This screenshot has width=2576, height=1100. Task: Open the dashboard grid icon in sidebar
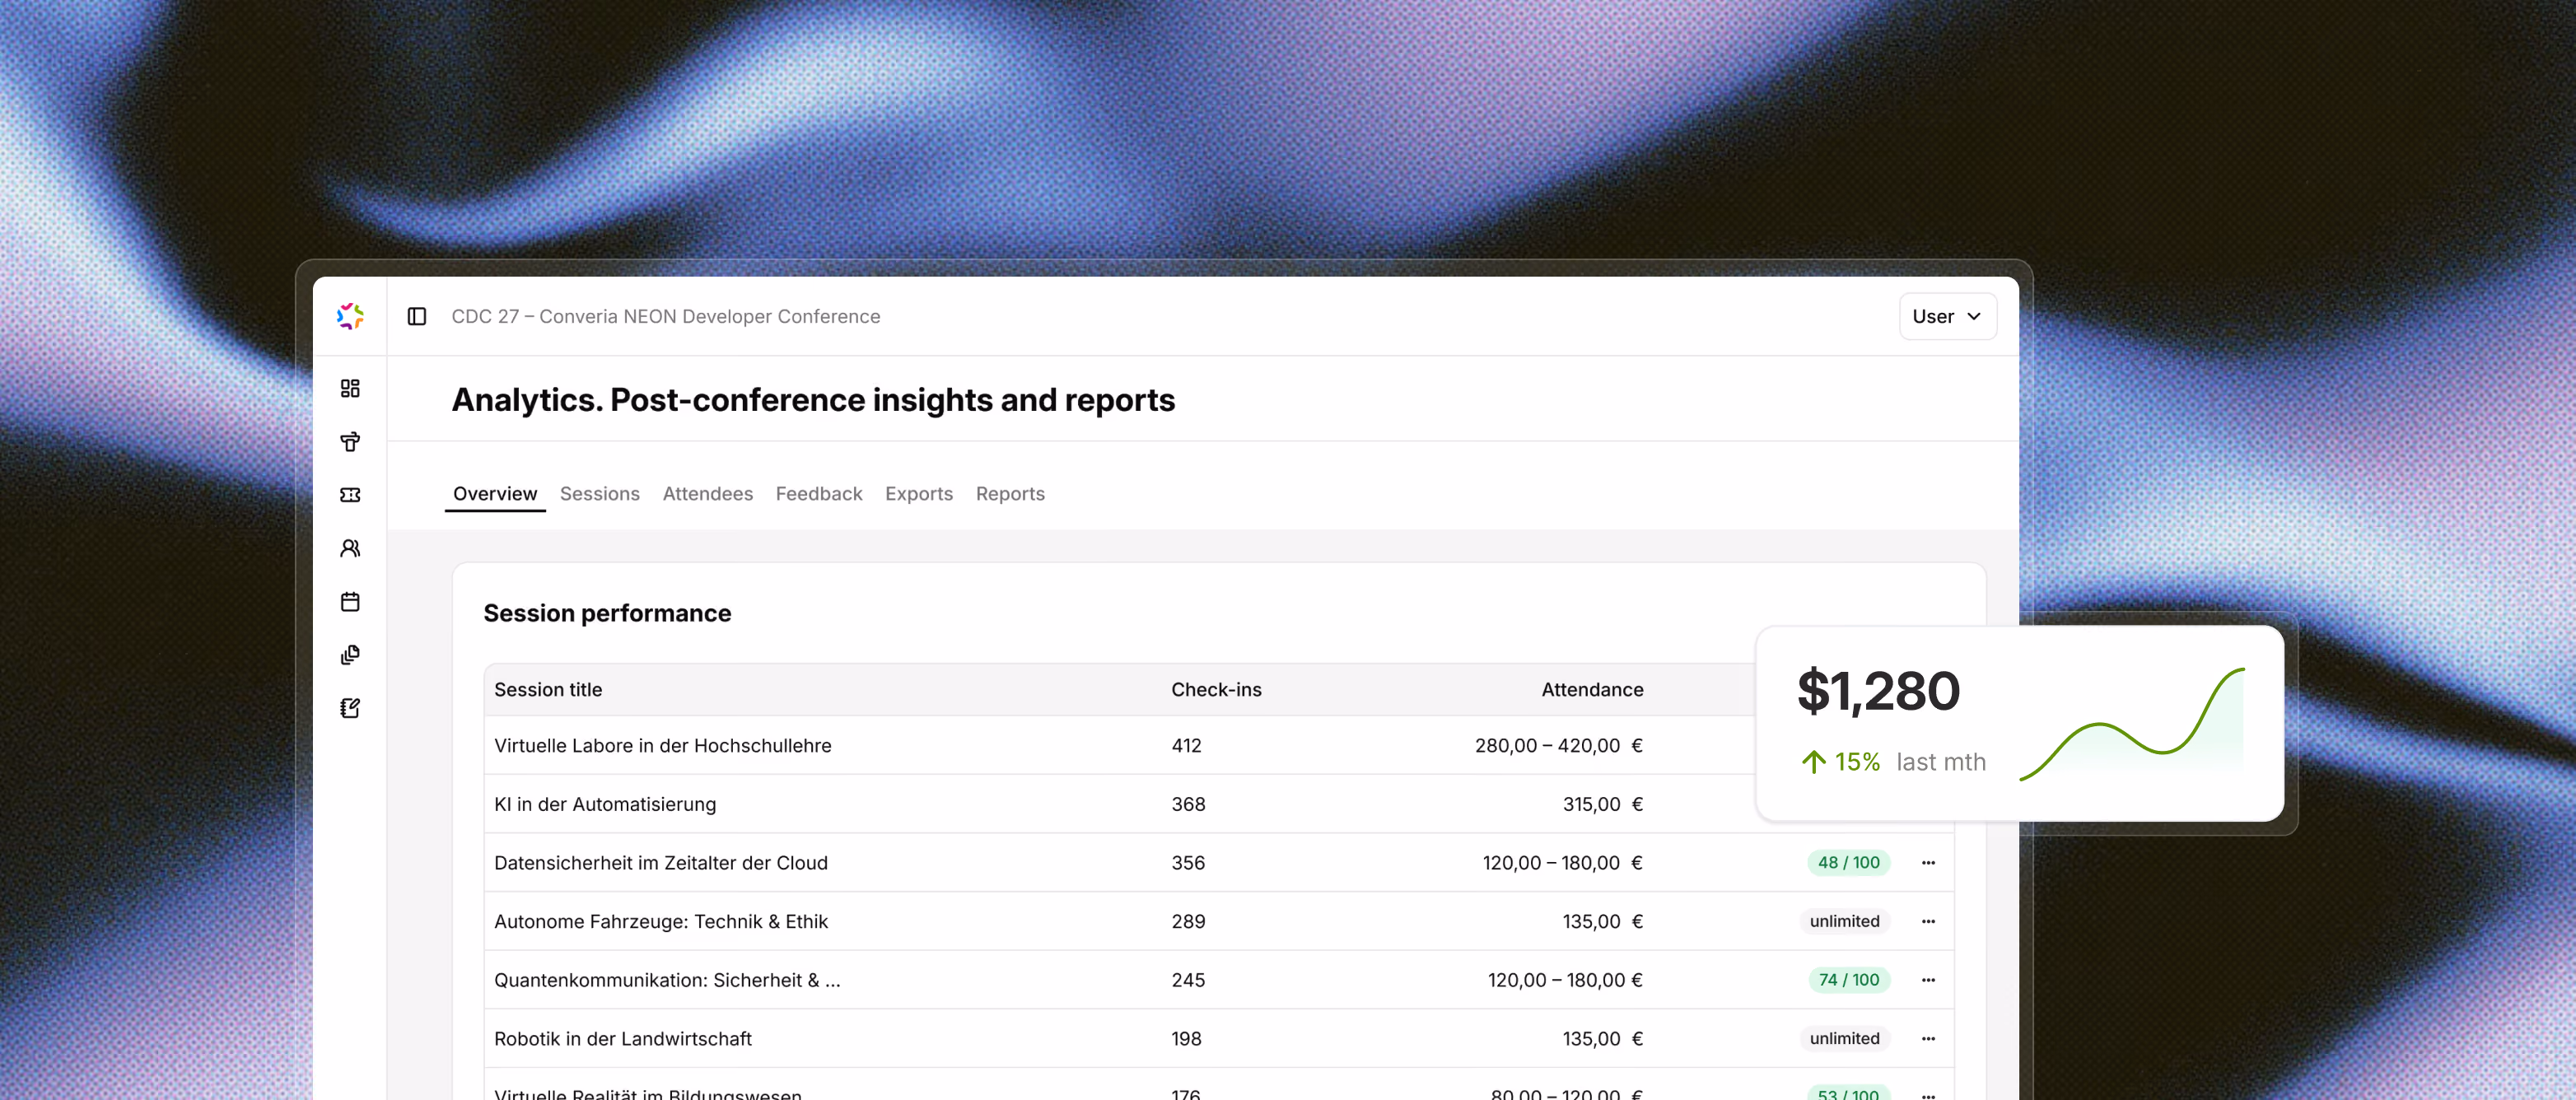[350, 388]
